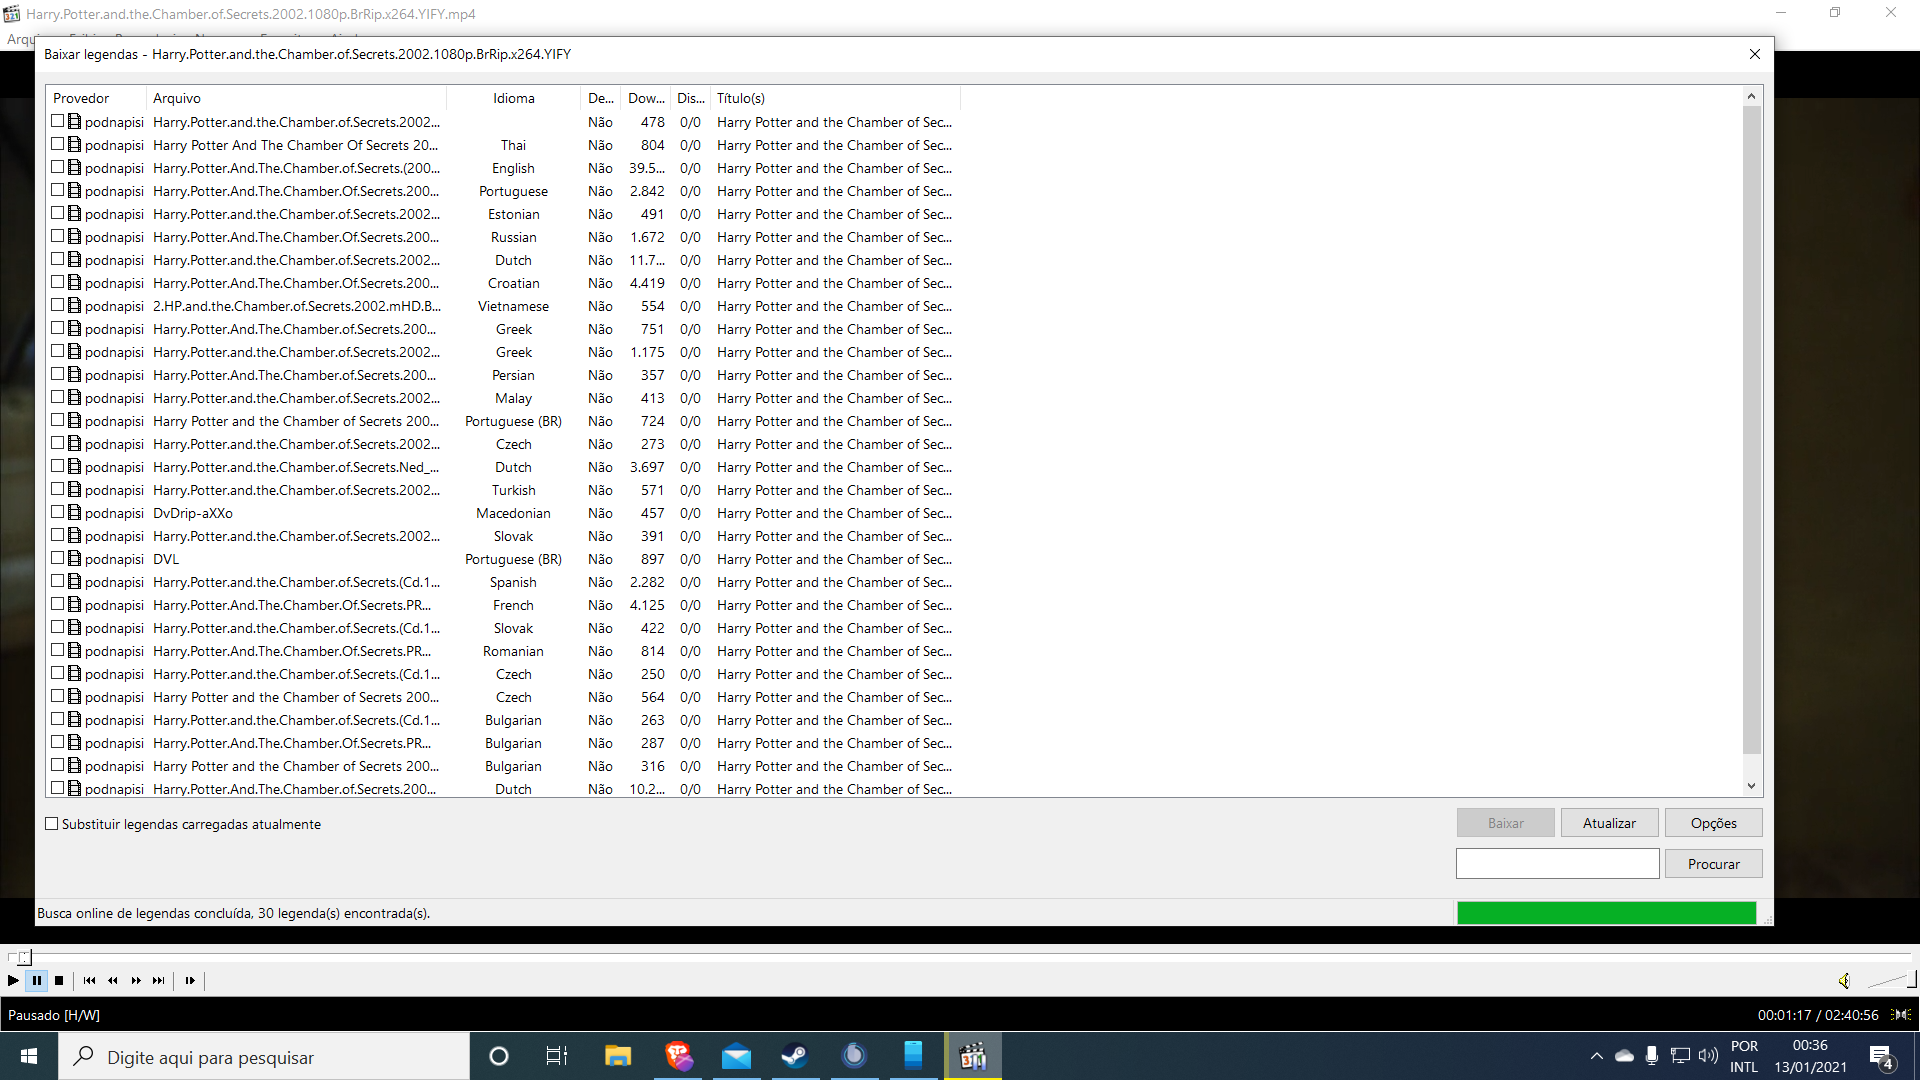Sort the list by Idioma column header
Screen dimensions: 1920x1080
tap(513, 98)
